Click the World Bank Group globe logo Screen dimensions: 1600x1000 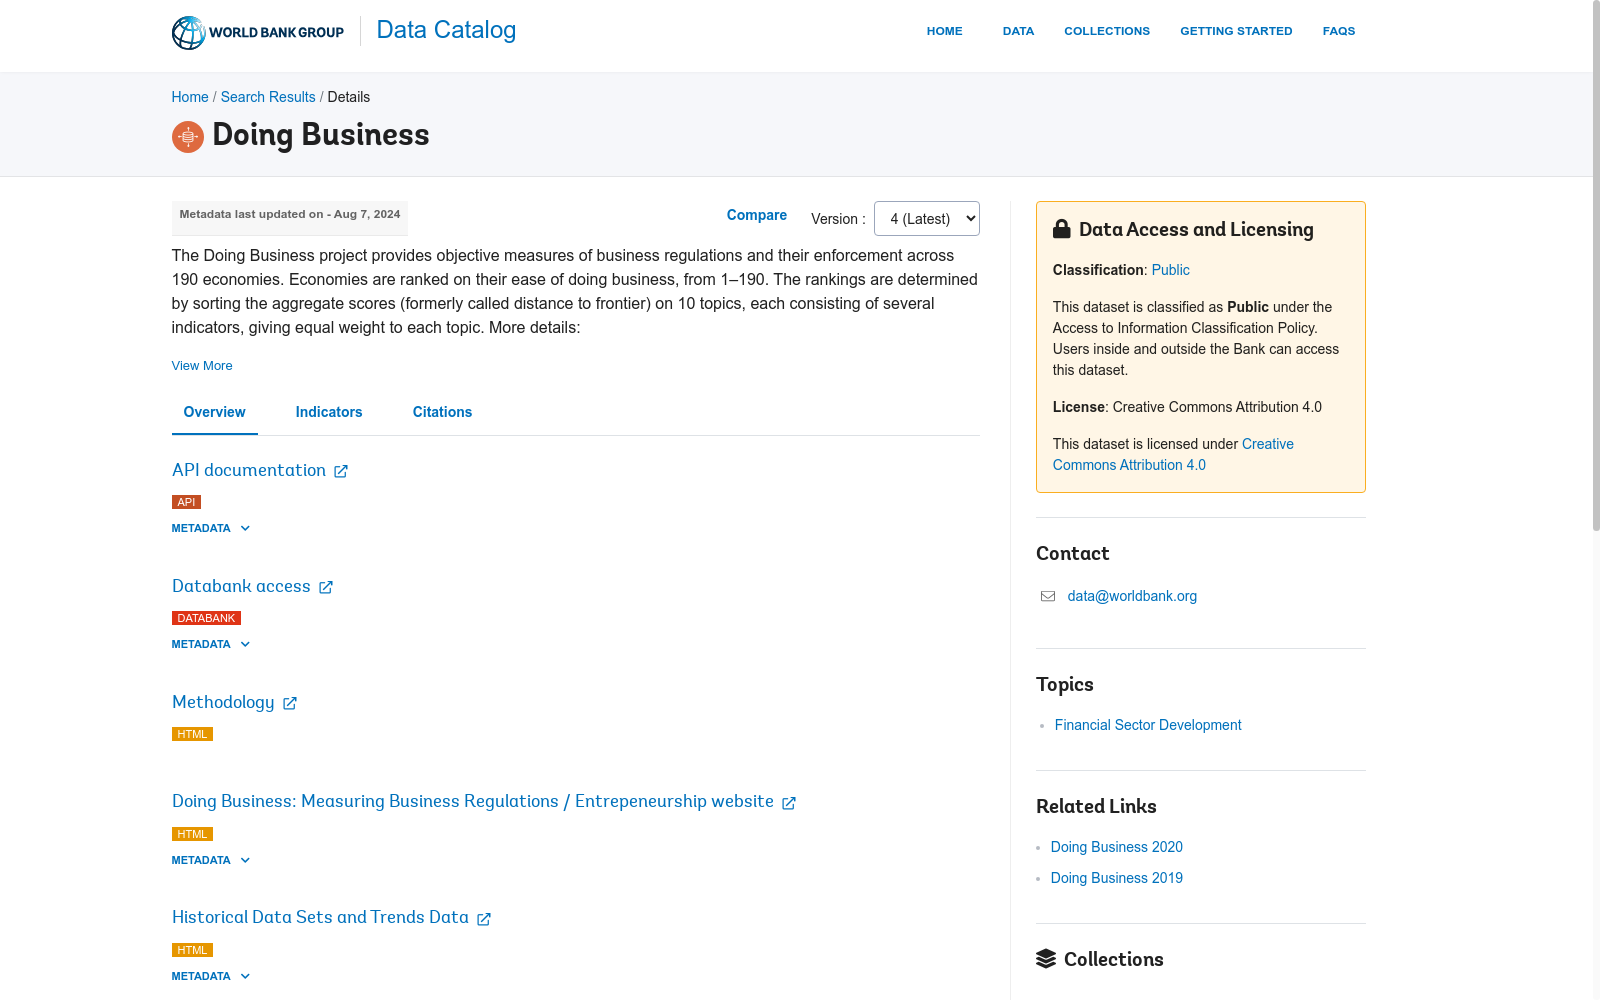coord(188,32)
